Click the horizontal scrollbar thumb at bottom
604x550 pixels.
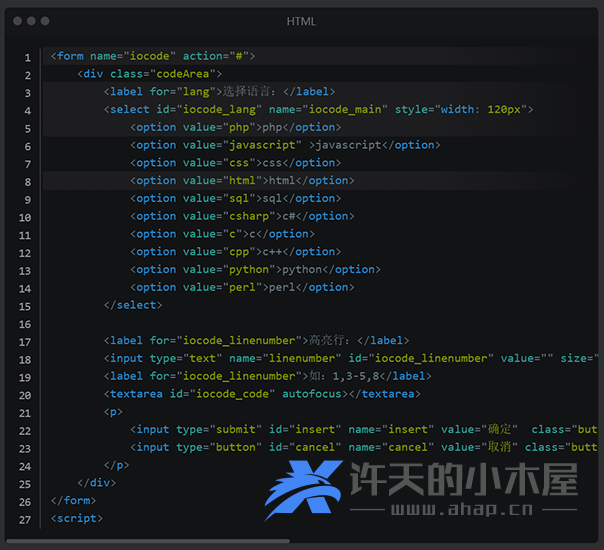(x=148, y=541)
